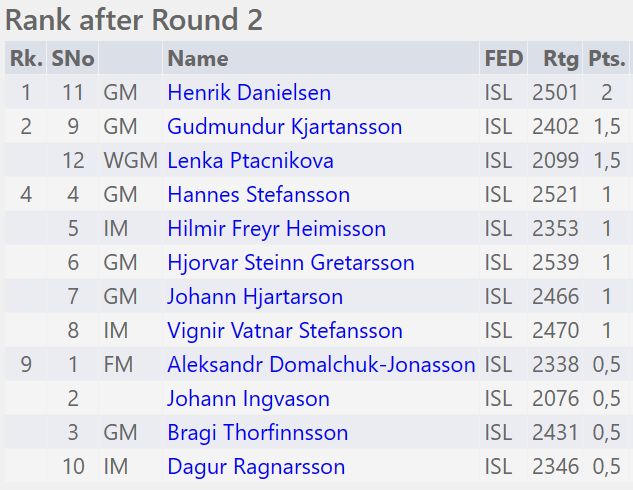The width and height of the screenshot is (633, 490).
Task: Select Hannes Stefansson's name
Action: pyautogui.click(x=258, y=195)
